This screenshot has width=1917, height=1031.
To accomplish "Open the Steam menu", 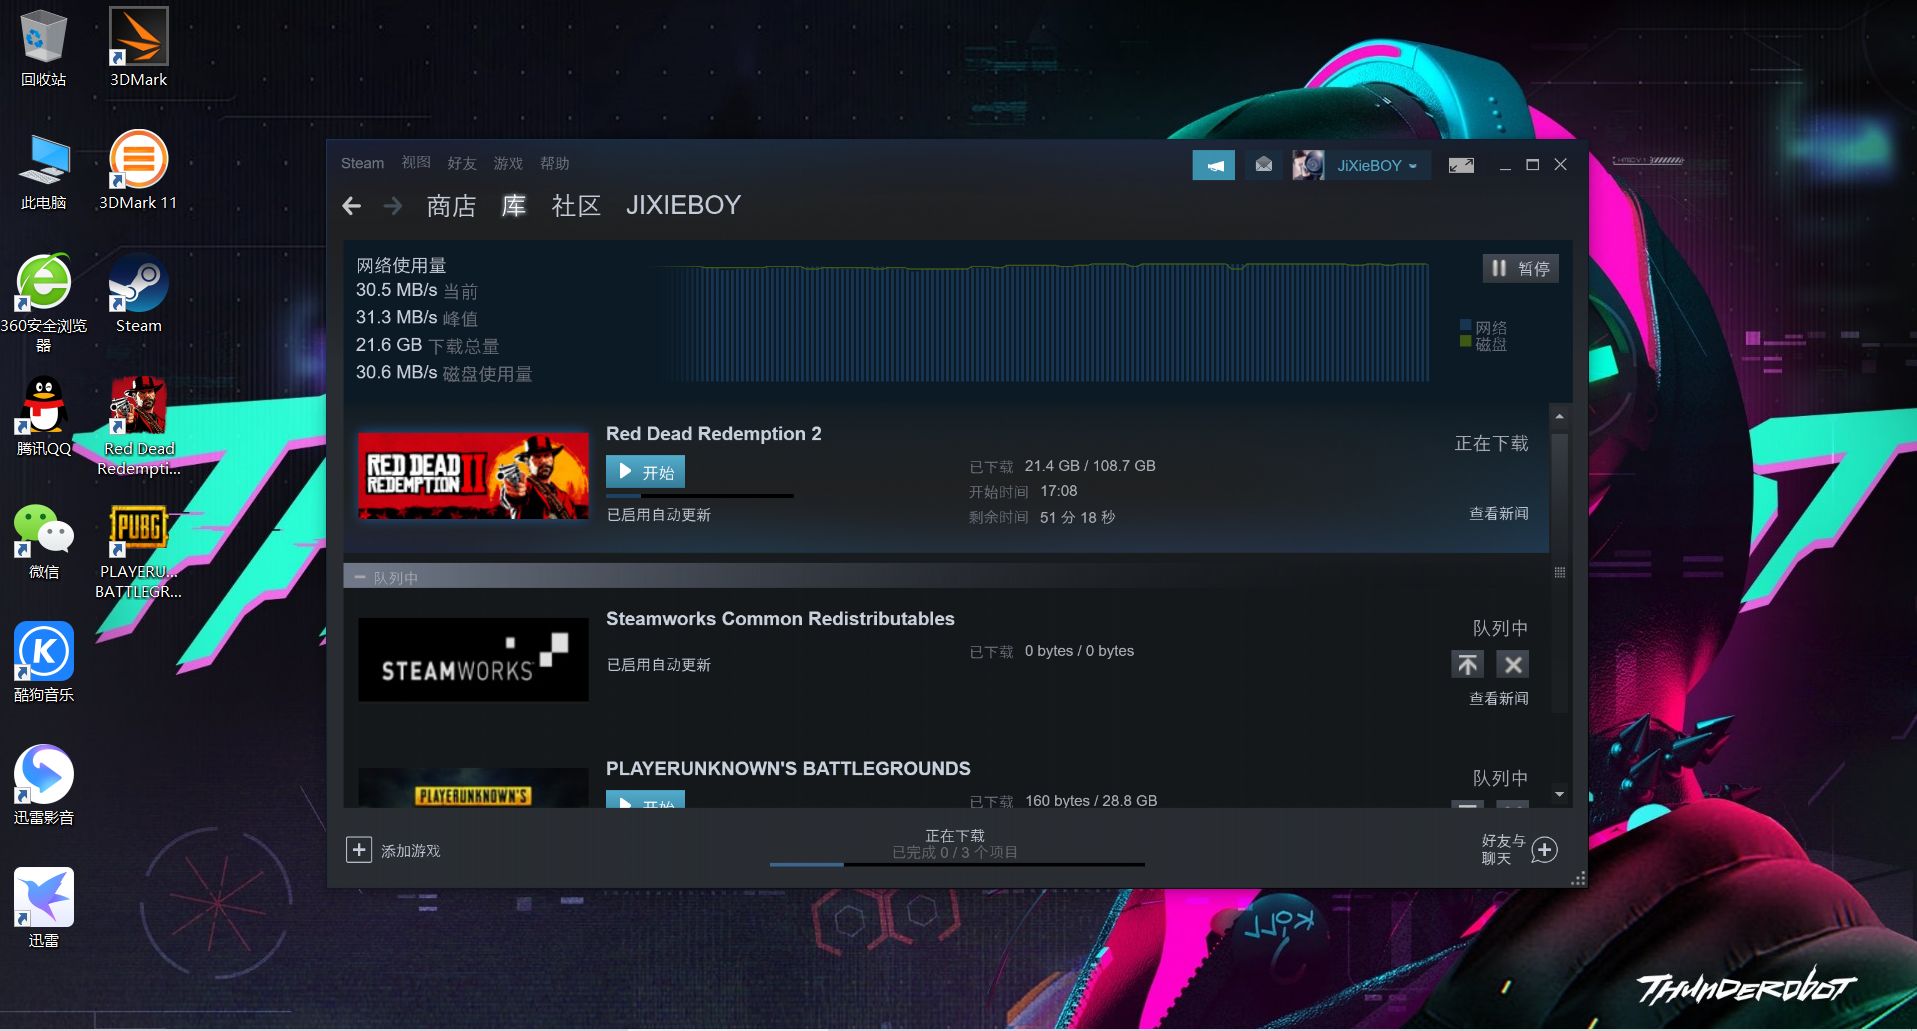I will click(362, 164).
